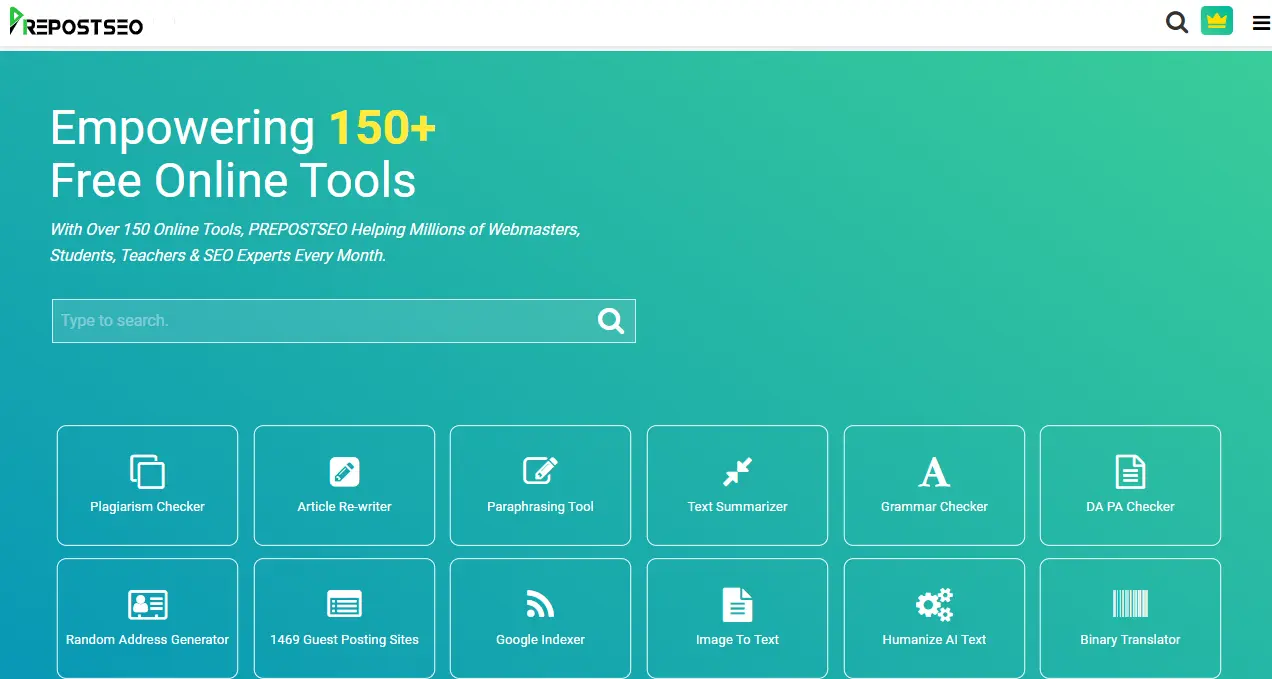Click the PREPOSTSEO logo

pos(76,22)
